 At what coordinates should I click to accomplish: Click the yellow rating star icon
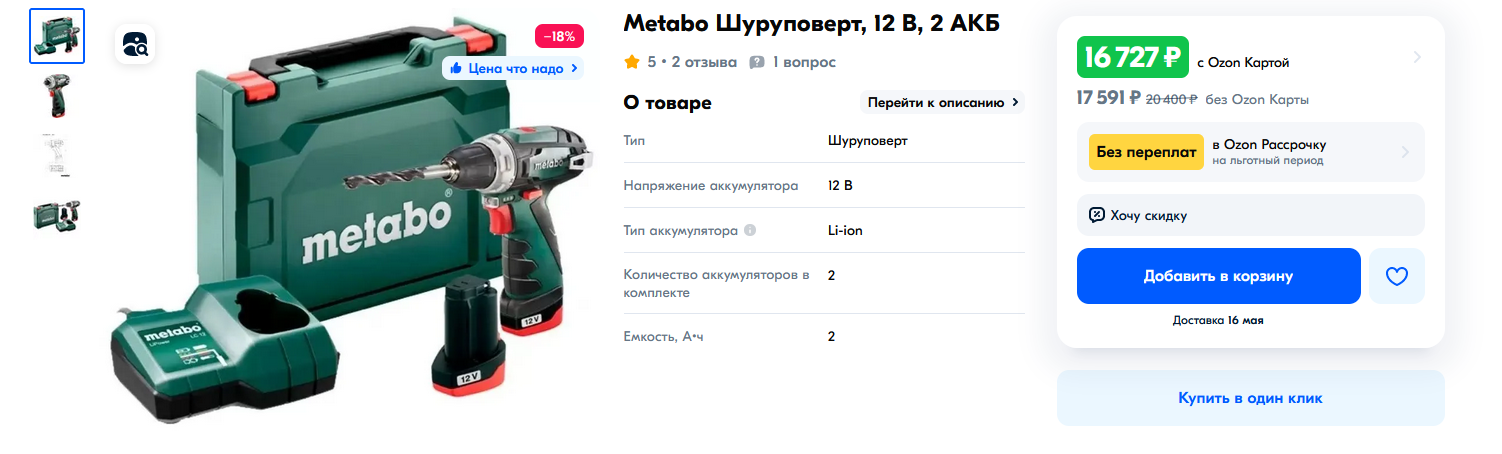[632, 62]
